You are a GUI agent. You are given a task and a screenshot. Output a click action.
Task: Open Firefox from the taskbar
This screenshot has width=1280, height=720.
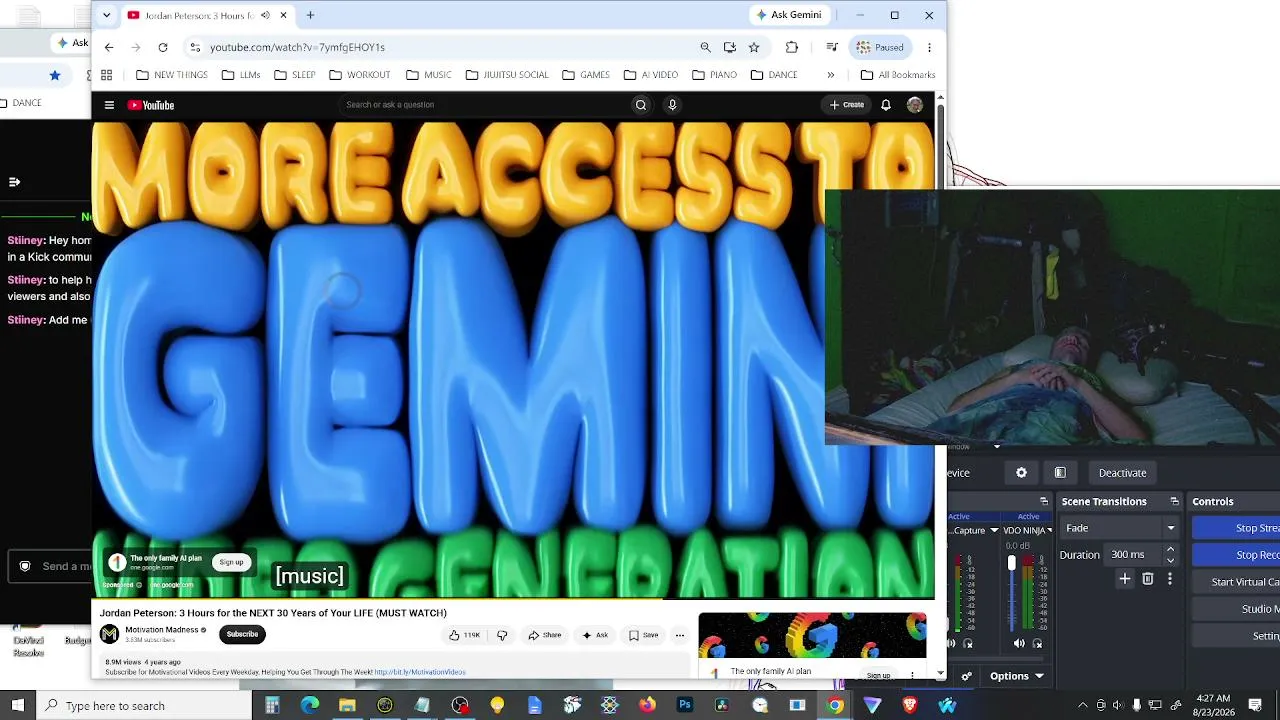point(647,706)
